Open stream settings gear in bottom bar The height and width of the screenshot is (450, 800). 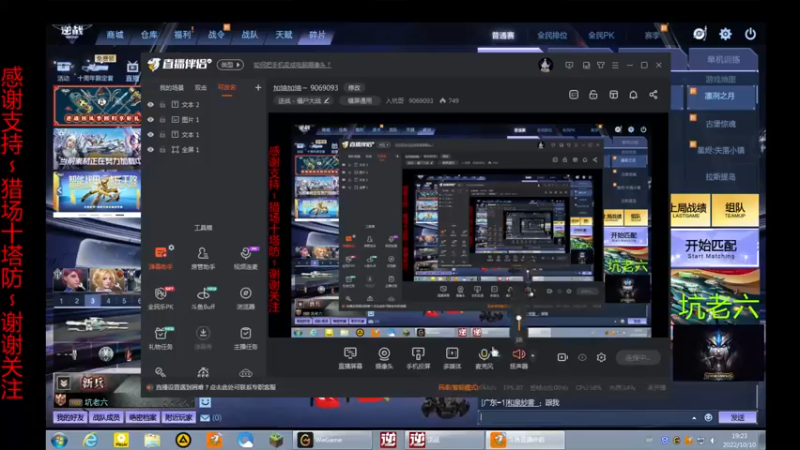(601, 357)
